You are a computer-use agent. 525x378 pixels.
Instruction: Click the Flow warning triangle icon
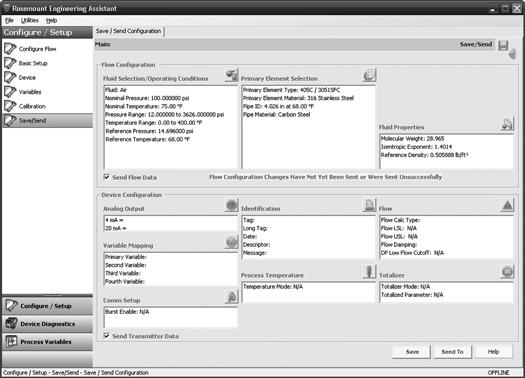(507, 205)
